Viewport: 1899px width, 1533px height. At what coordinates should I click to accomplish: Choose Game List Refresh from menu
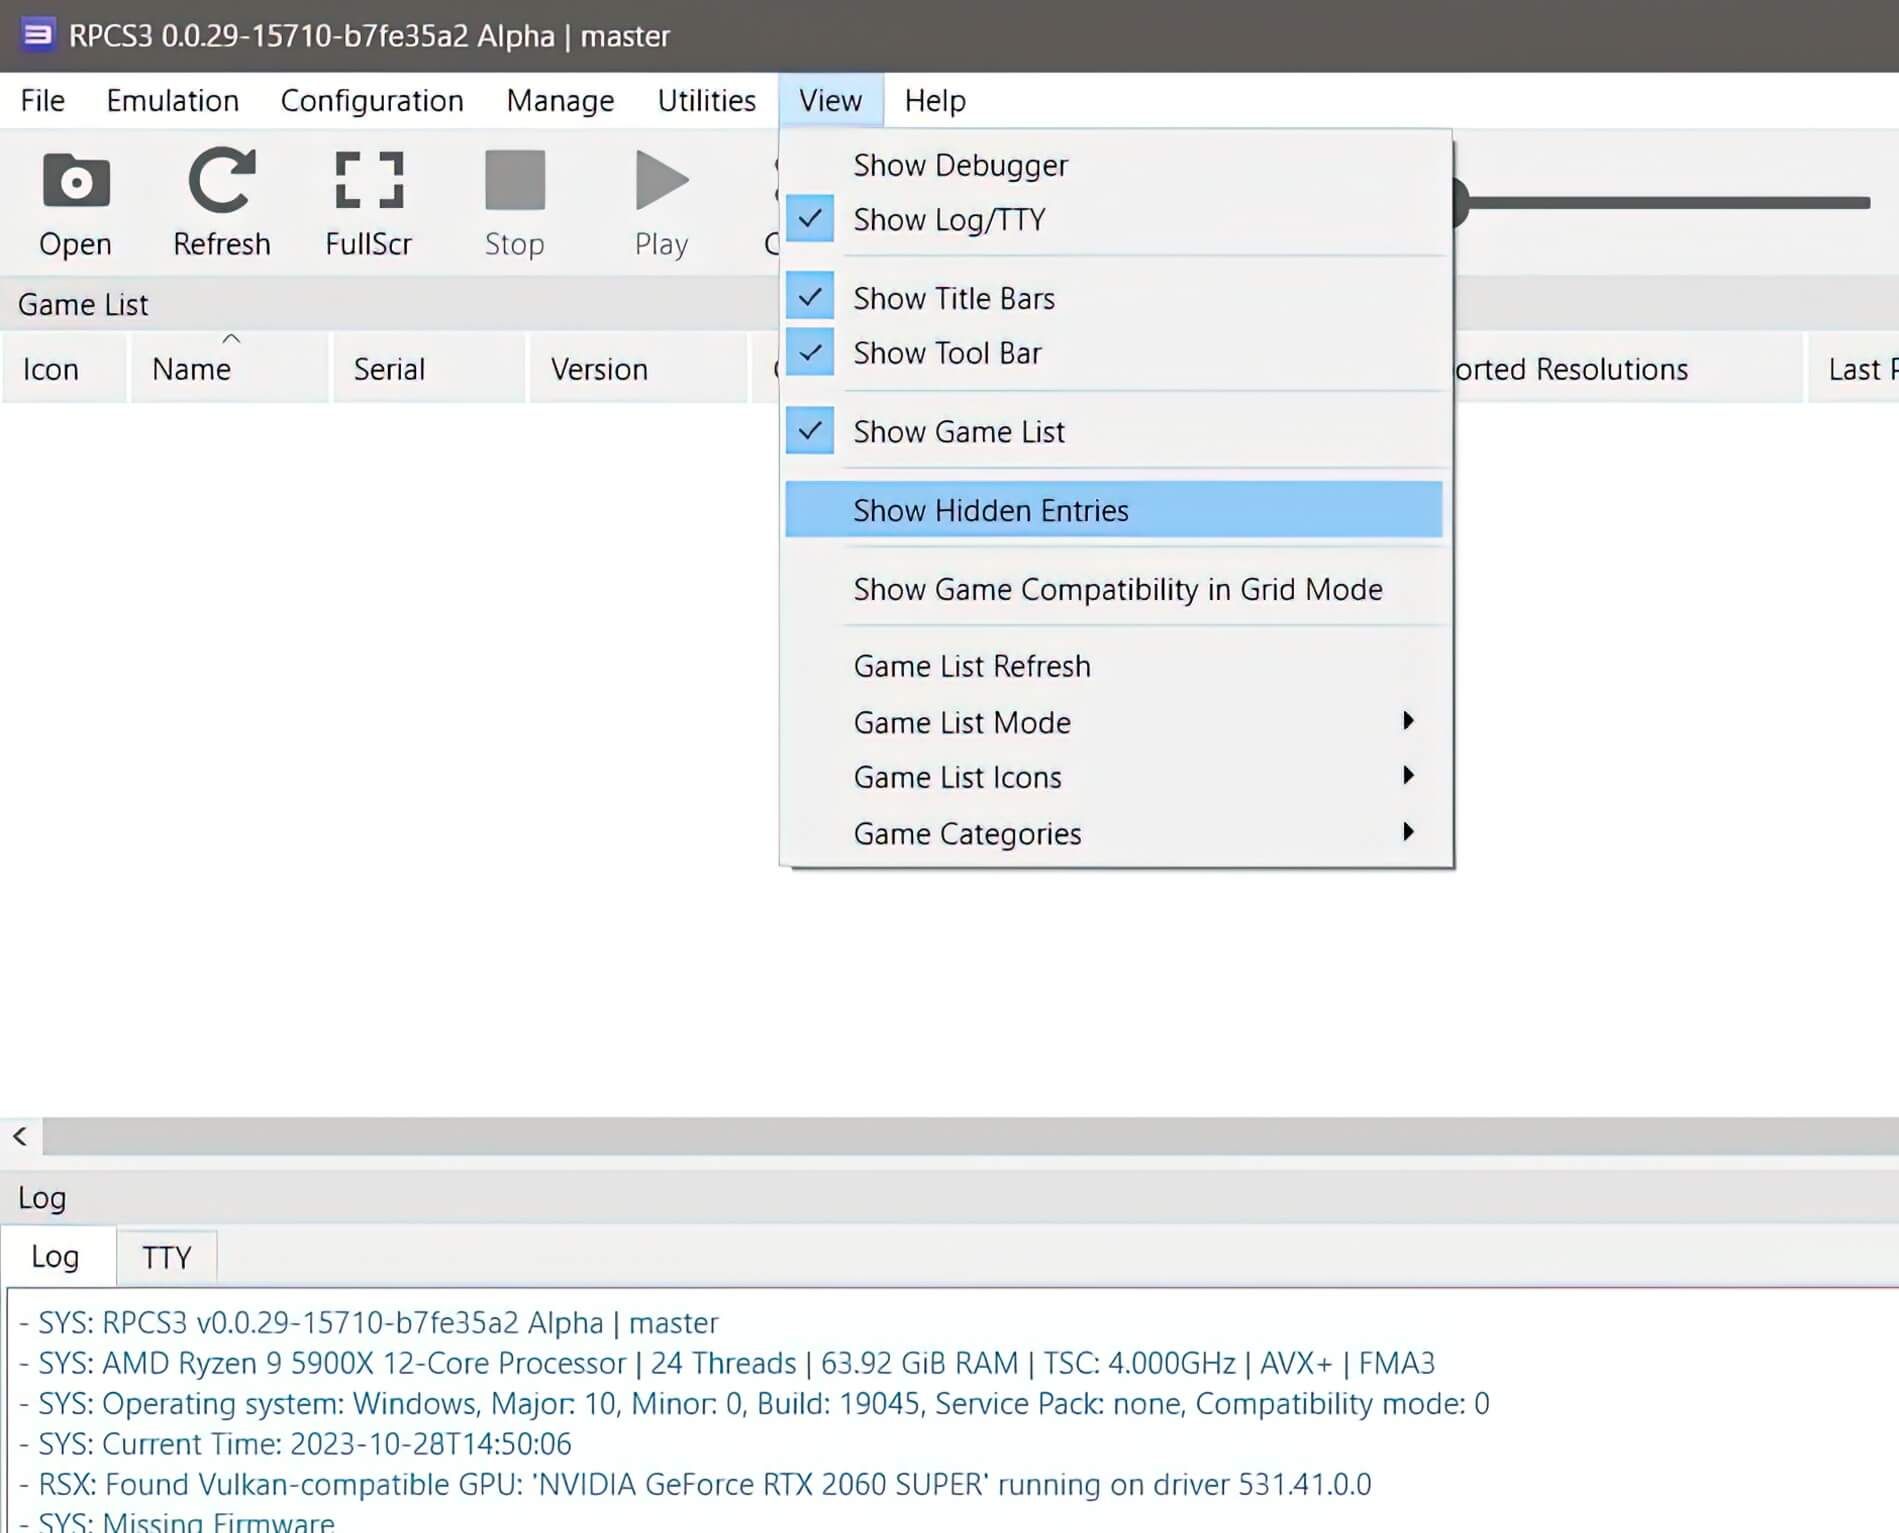(x=971, y=666)
